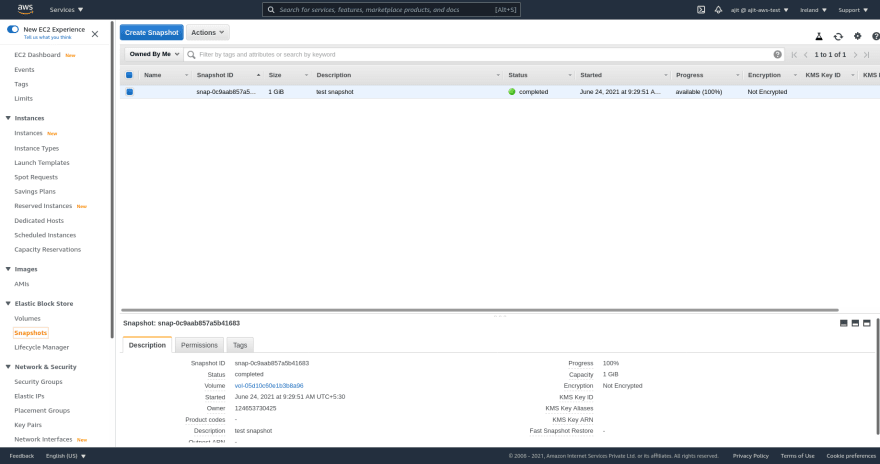Switch to the Tags tab
Screen dimensions: 880x464
pos(240,345)
